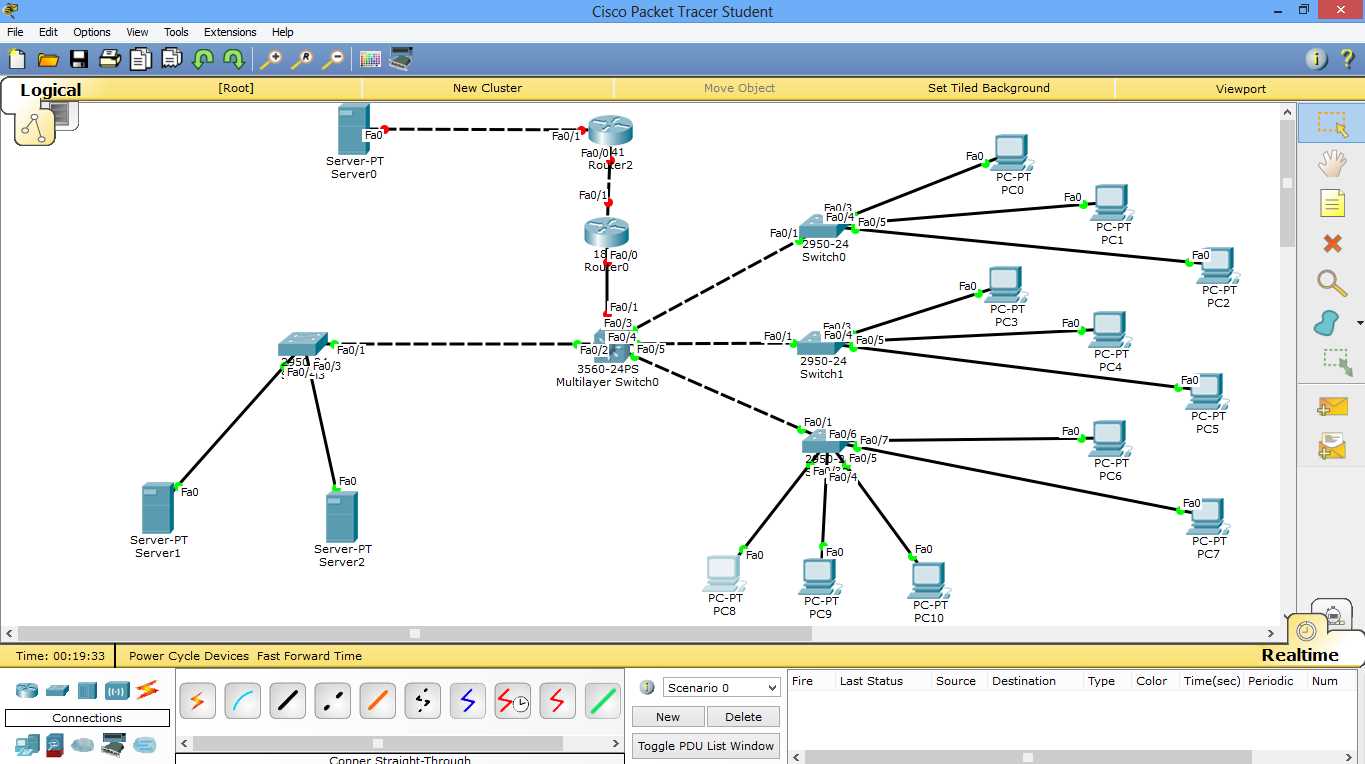Choose the Resize Shape tool
Viewport: 1365px width, 764px height.
pos(1335,361)
